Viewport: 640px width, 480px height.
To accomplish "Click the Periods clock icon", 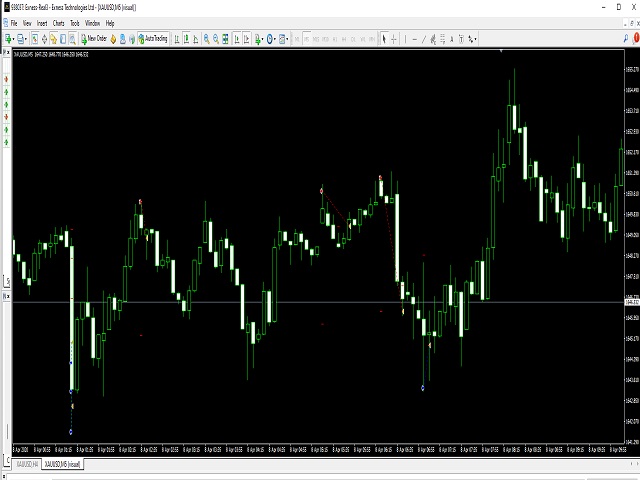I will coord(269,39).
